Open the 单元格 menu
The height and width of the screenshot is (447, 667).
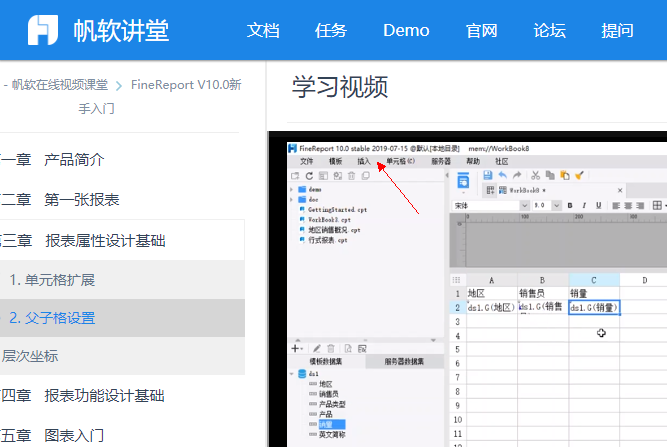[400, 161]
